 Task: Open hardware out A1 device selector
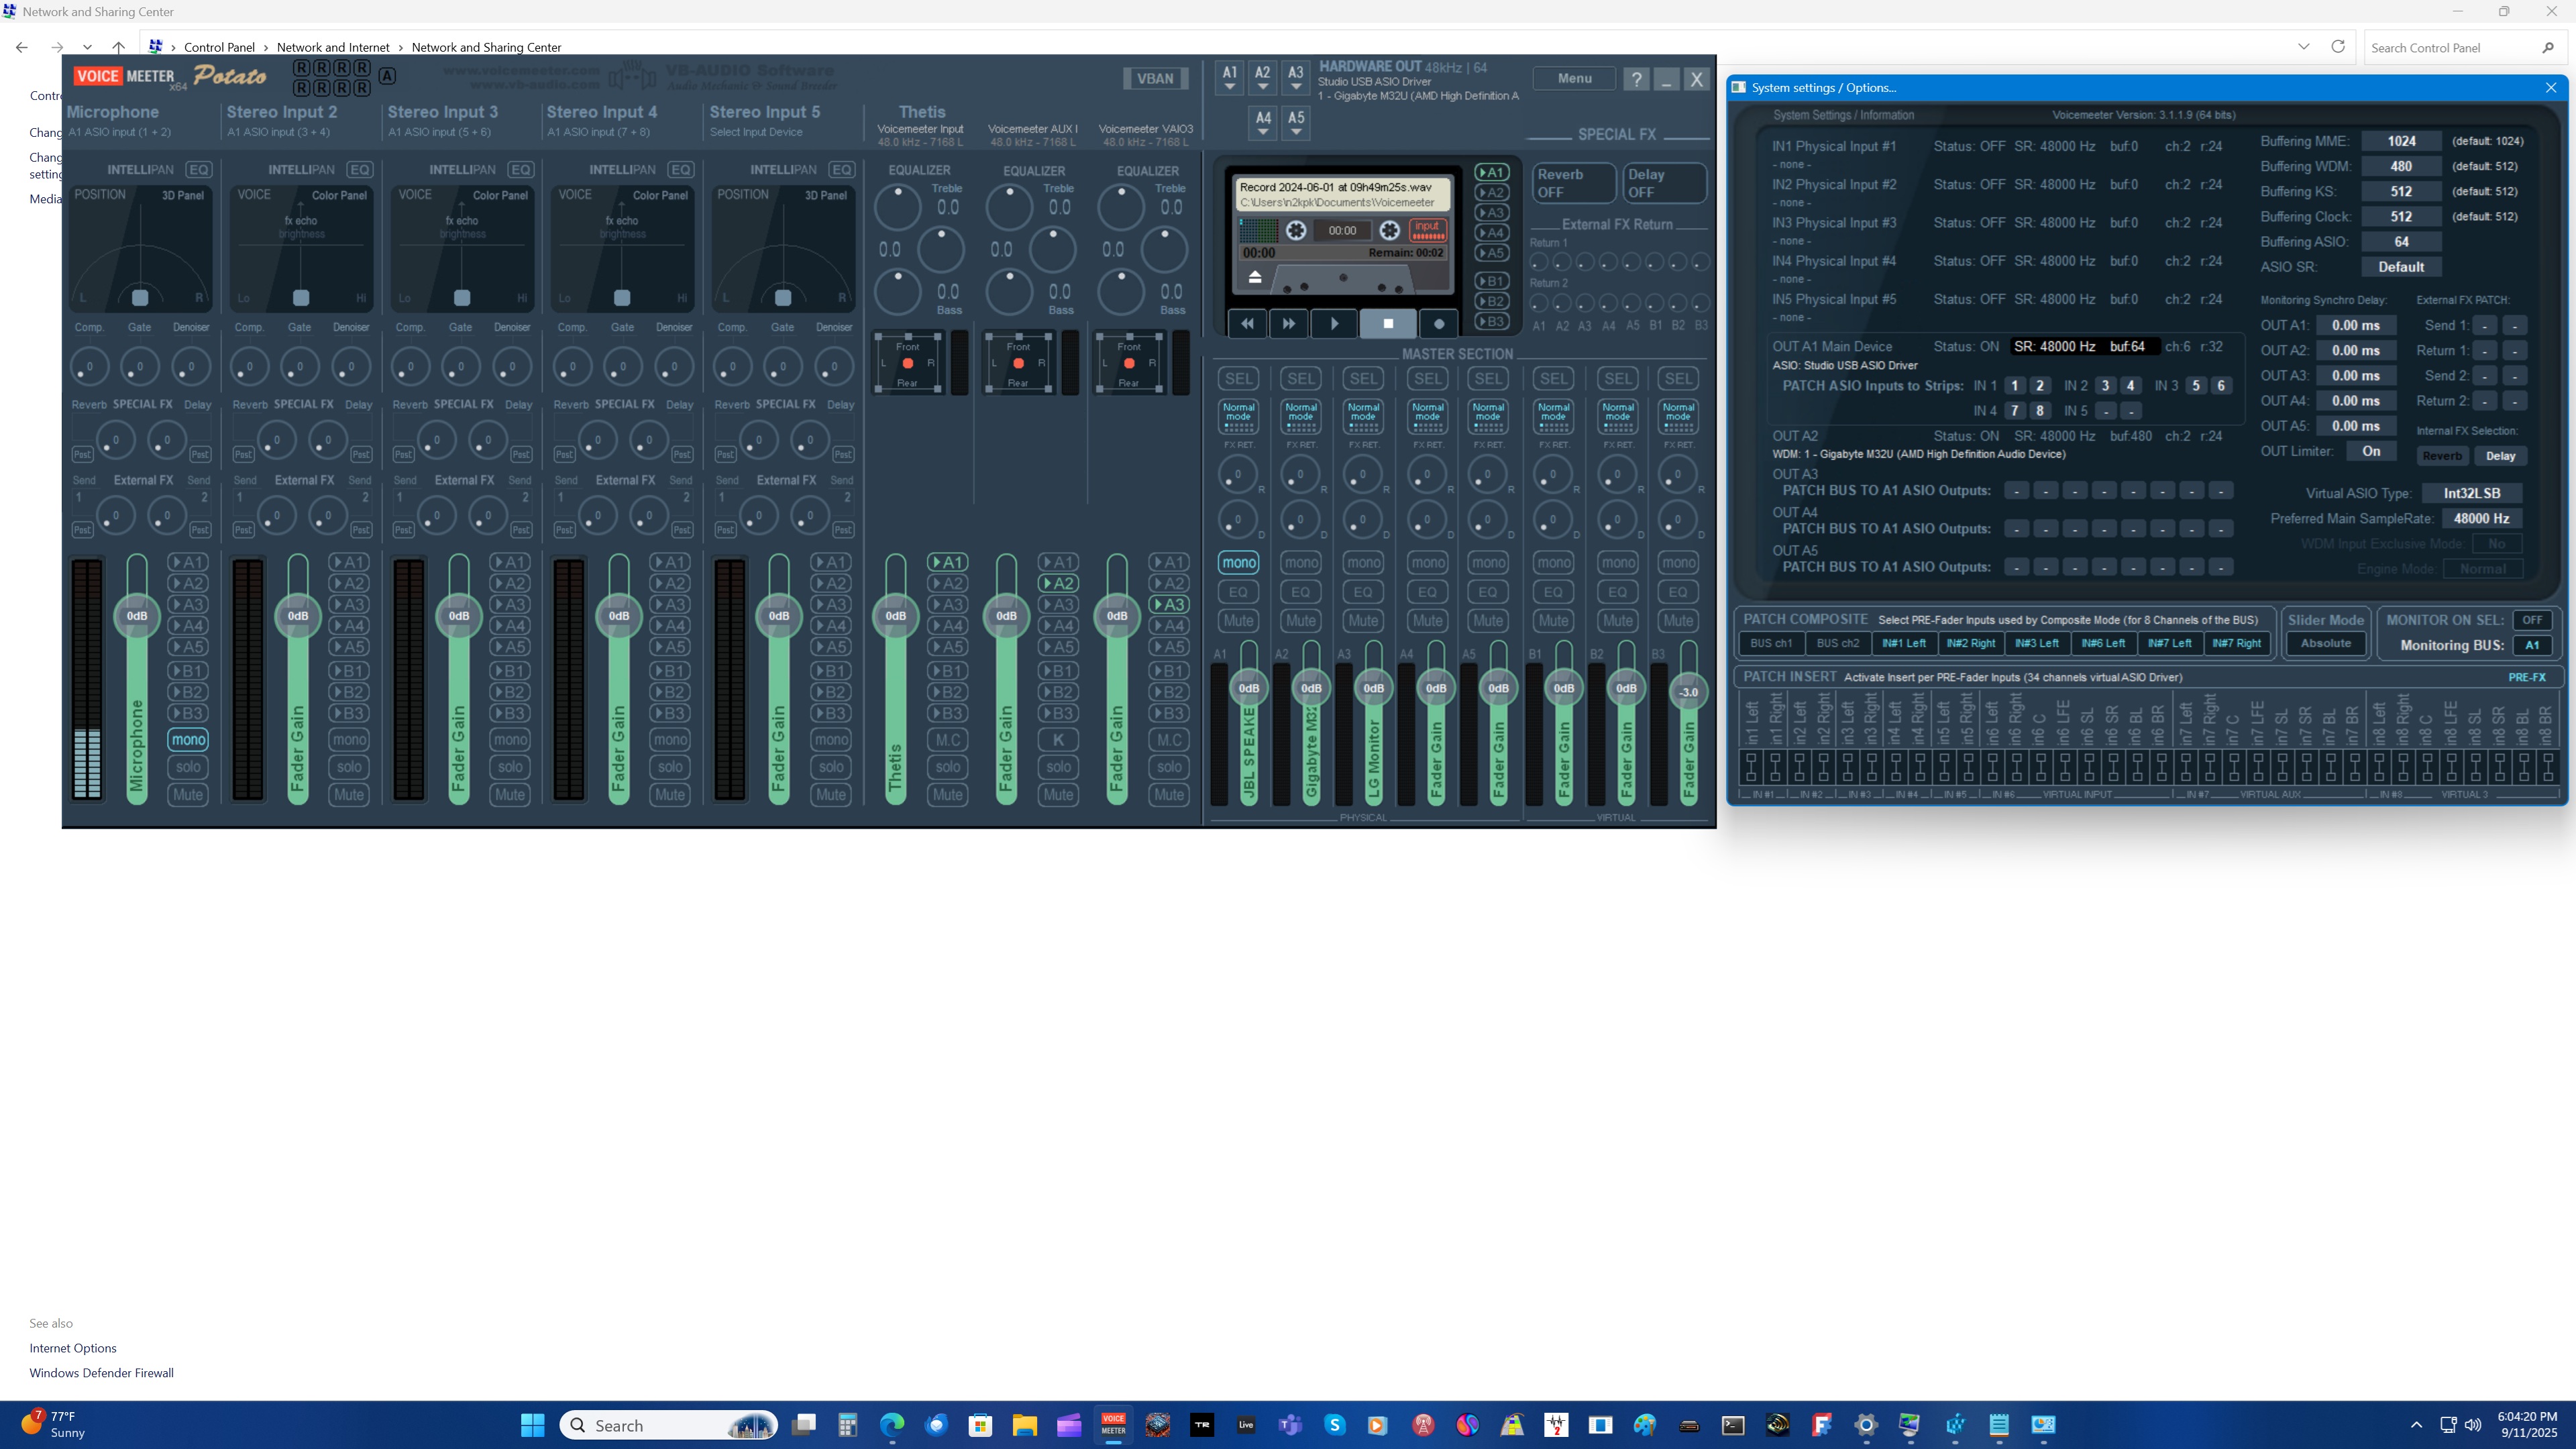[x=1230, y=77]
